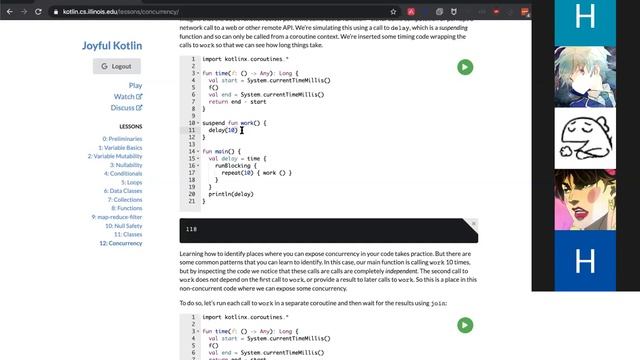The width and height of the screenshot is (640, 360).
Task: Open the Discuss external link
Action: click(x=127, y=108)
